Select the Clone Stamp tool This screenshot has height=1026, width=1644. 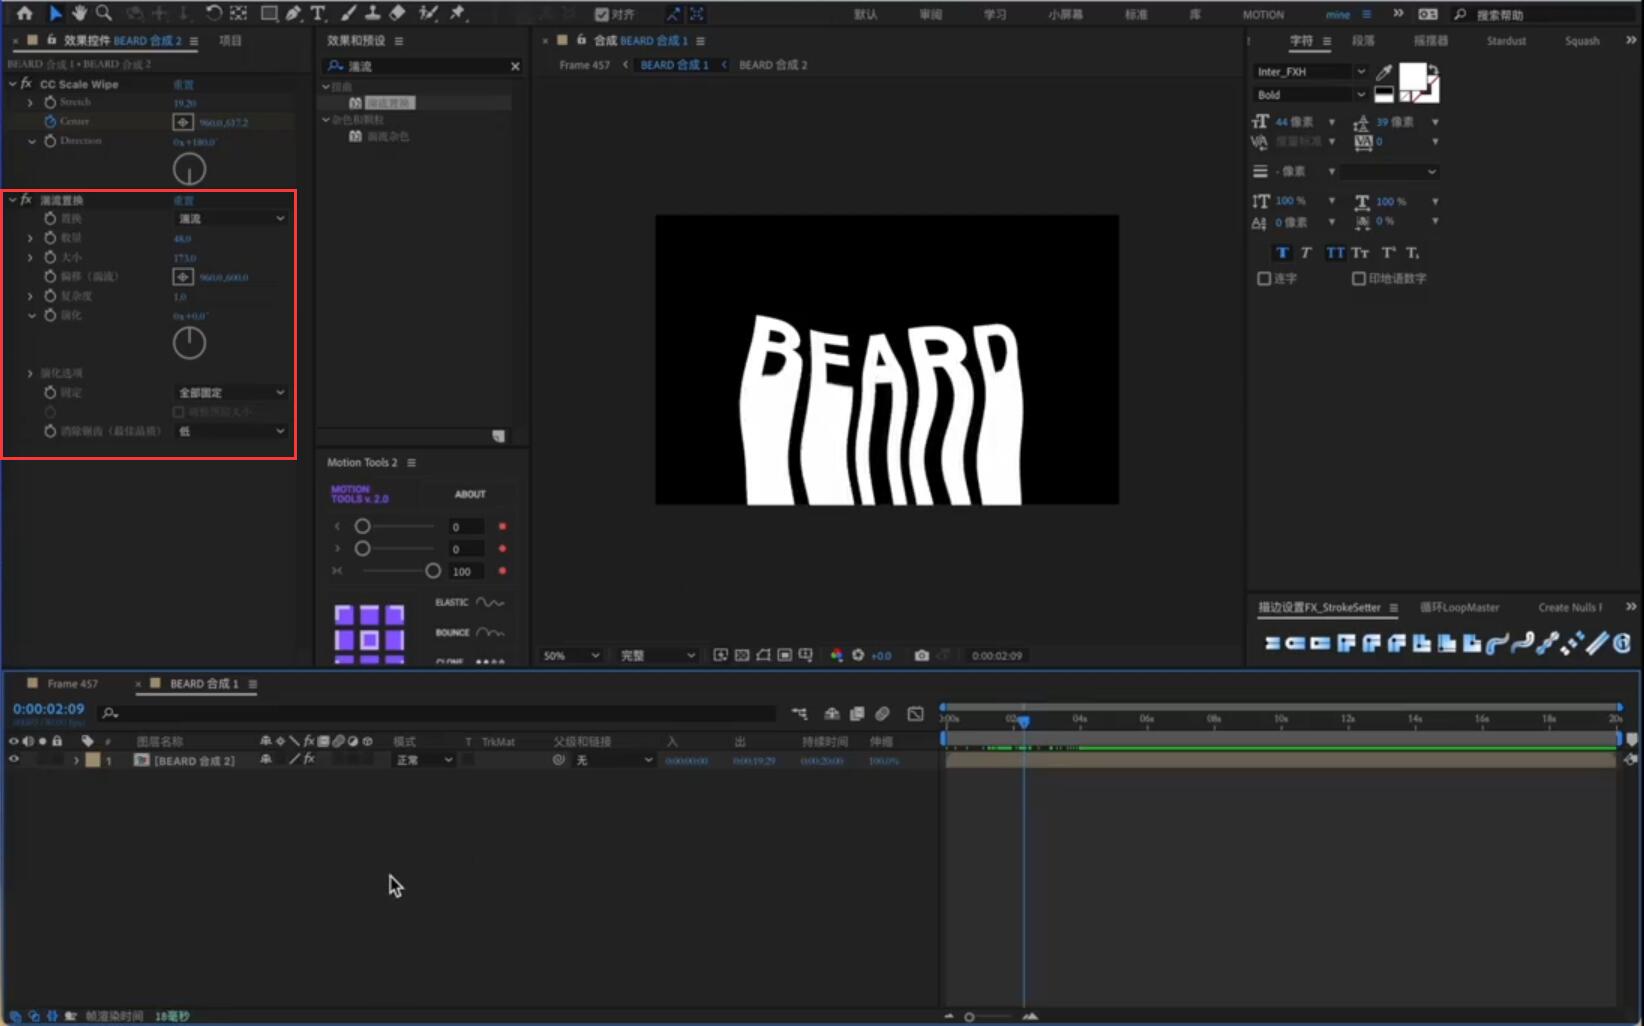pyautogui.click(x=372, y=14)
